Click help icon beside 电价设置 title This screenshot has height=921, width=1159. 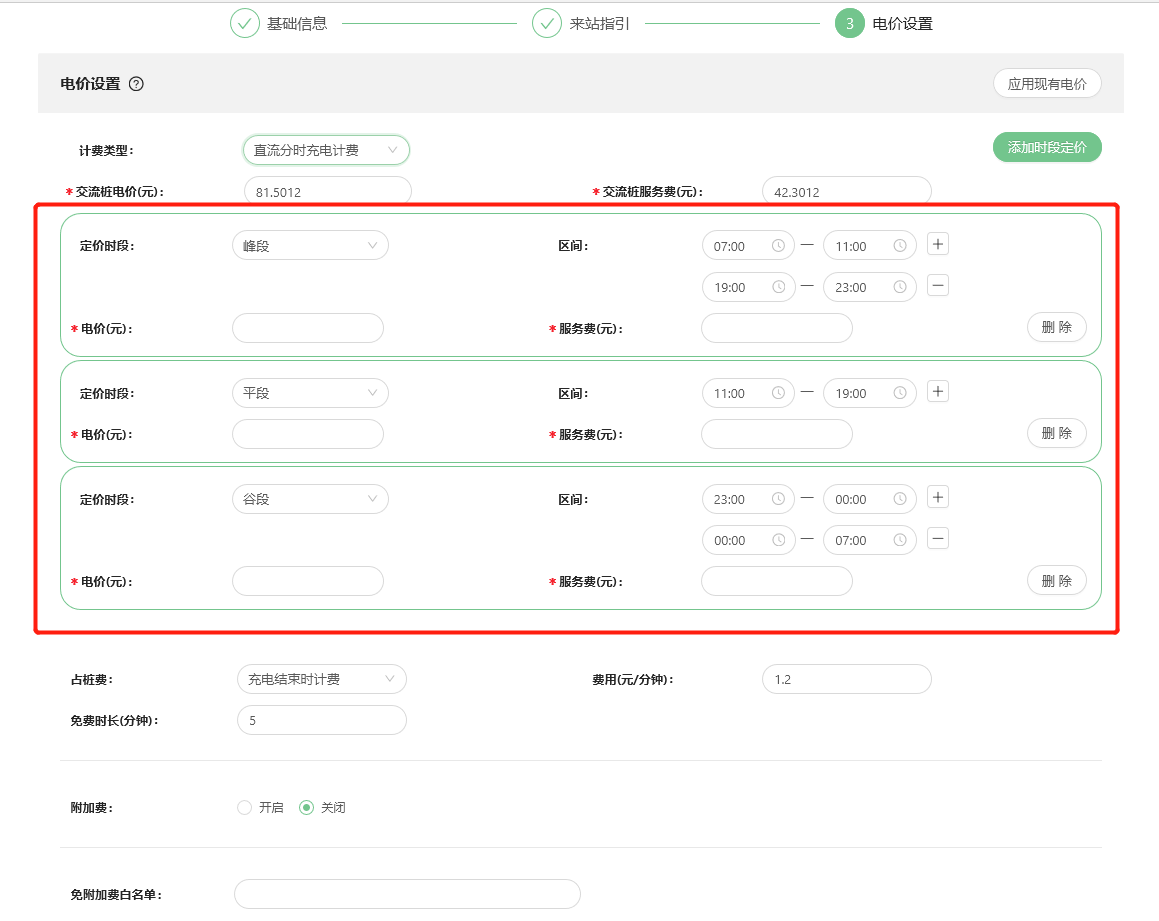[137, 84]
